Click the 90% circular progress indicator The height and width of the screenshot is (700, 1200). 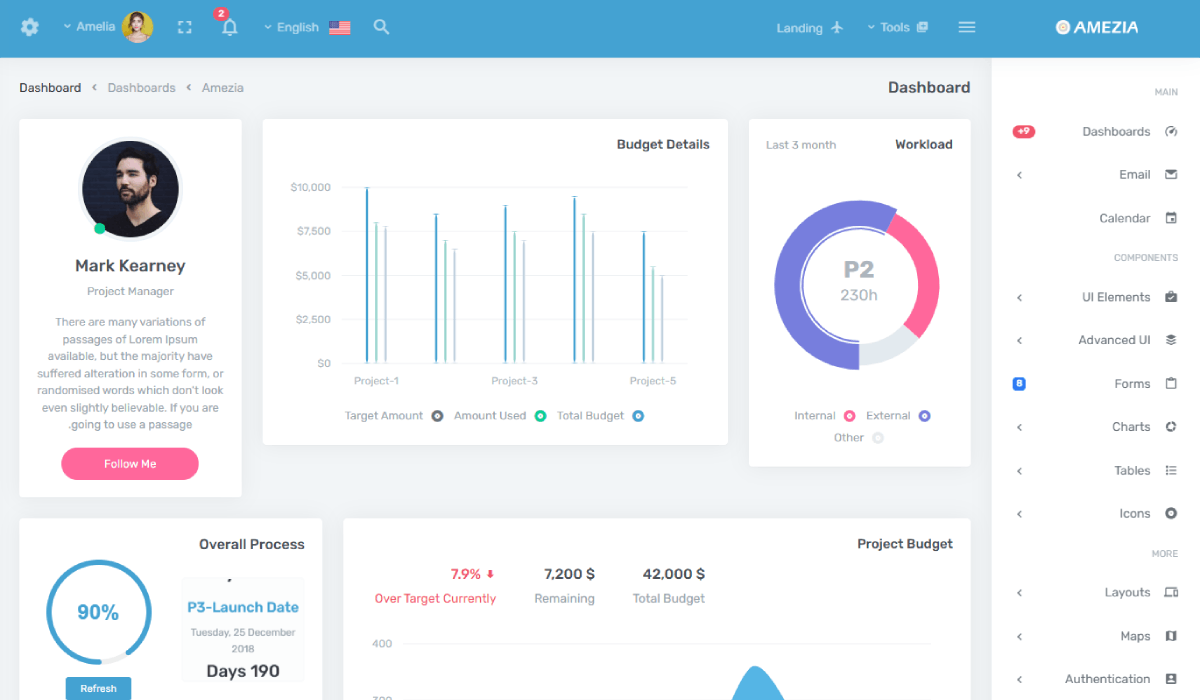click(x=98, y=612)
